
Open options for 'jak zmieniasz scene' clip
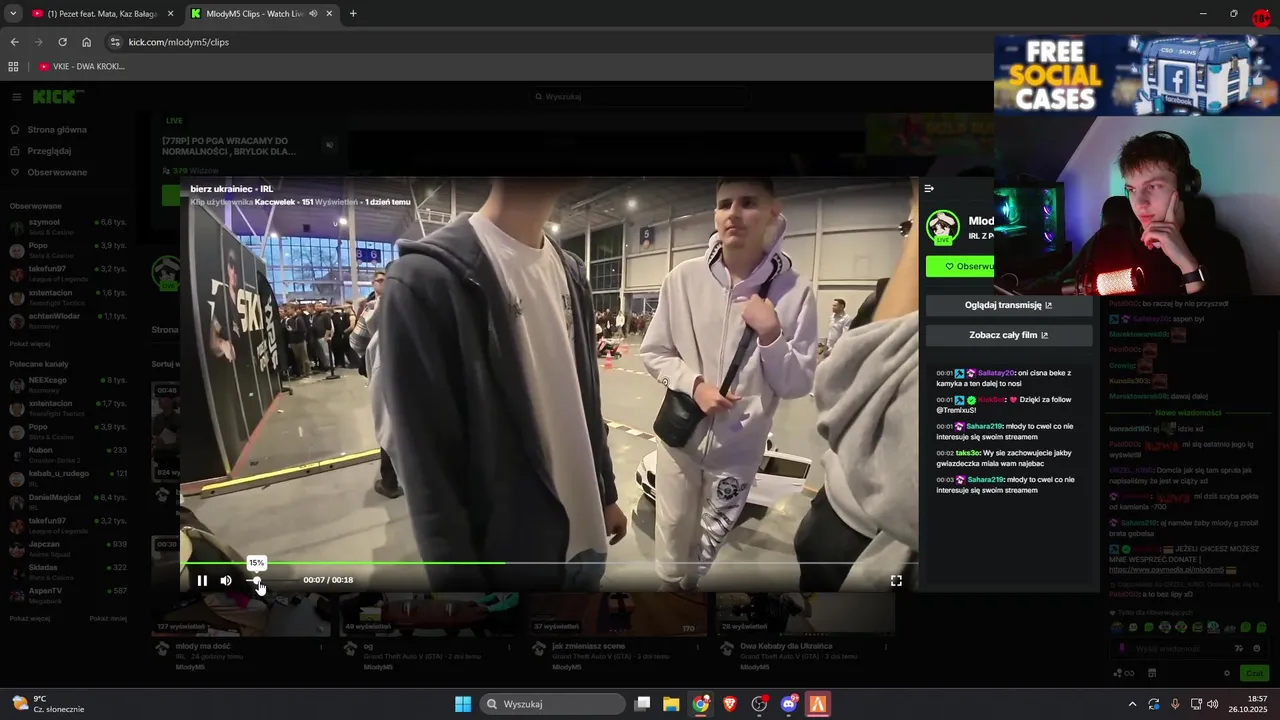tap(697, 647)
